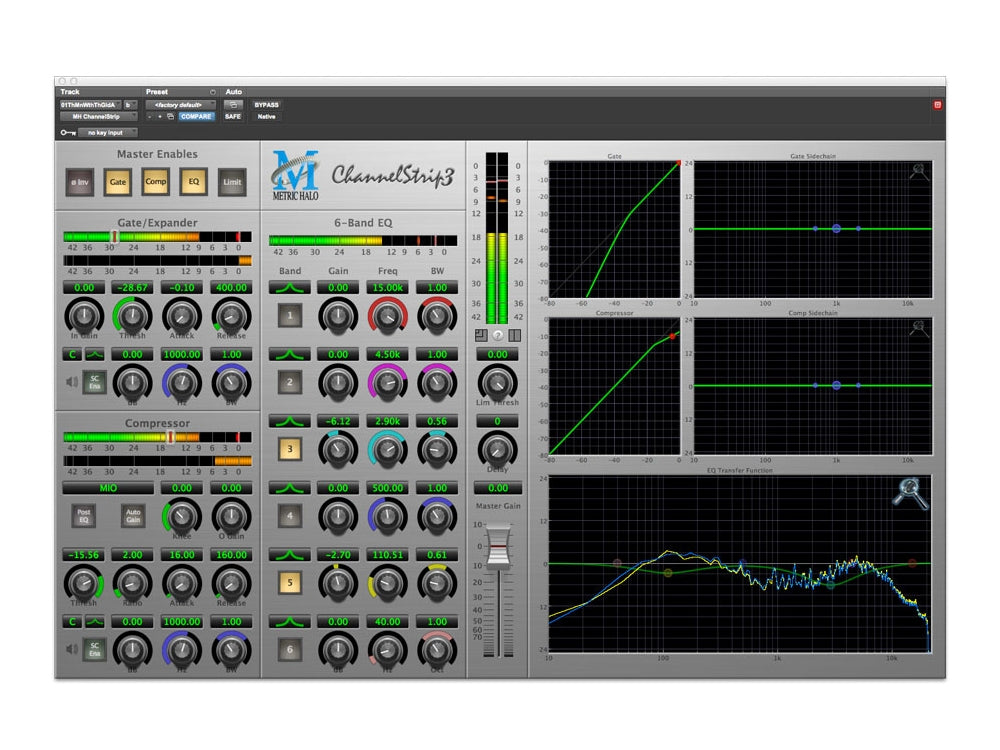Toggle the Comp master enable button
Image resolution: width=1000 pixels, height=750 pixels.
(156, 182)
